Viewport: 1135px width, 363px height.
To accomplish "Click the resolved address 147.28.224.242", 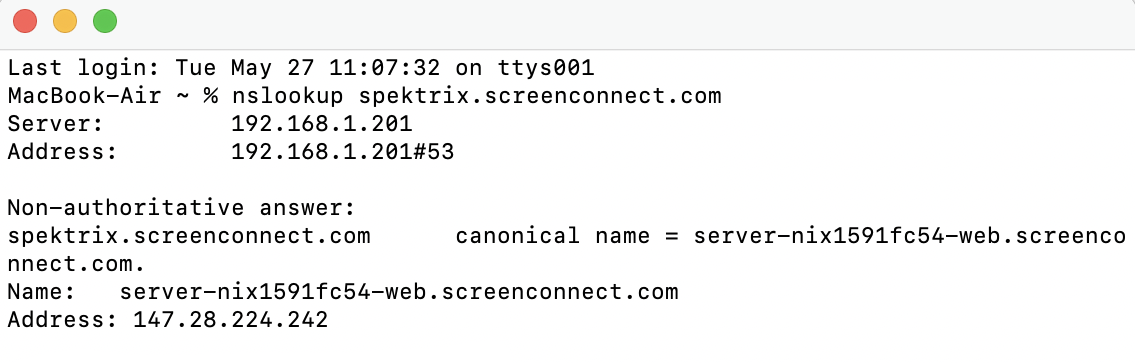I will [231, 320].
